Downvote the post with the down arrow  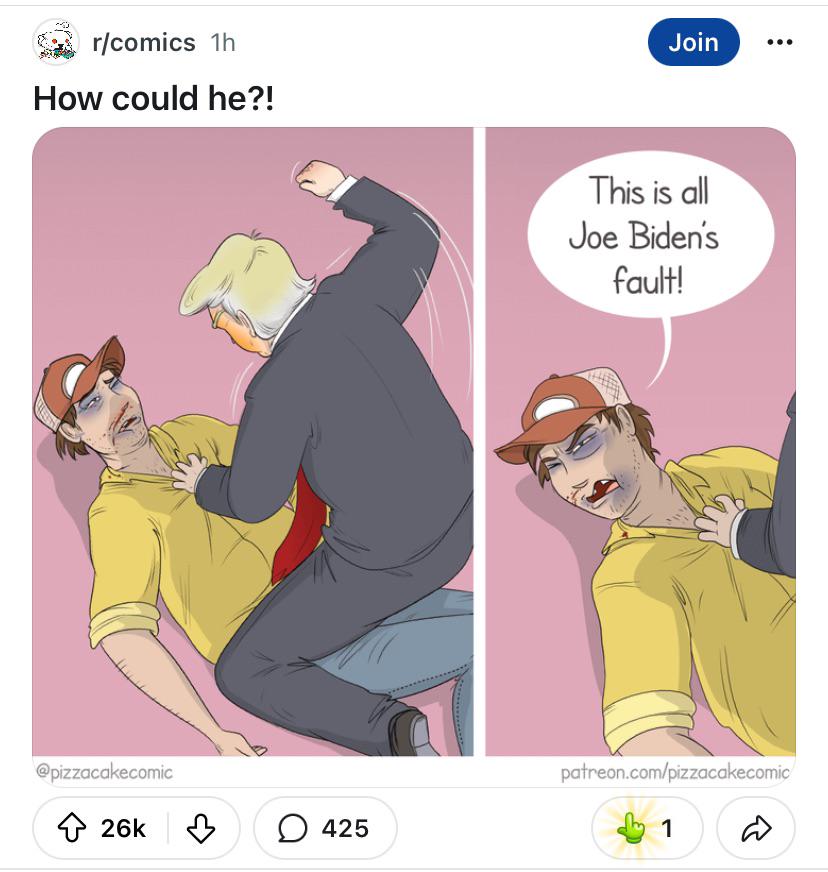click(201, 829)
